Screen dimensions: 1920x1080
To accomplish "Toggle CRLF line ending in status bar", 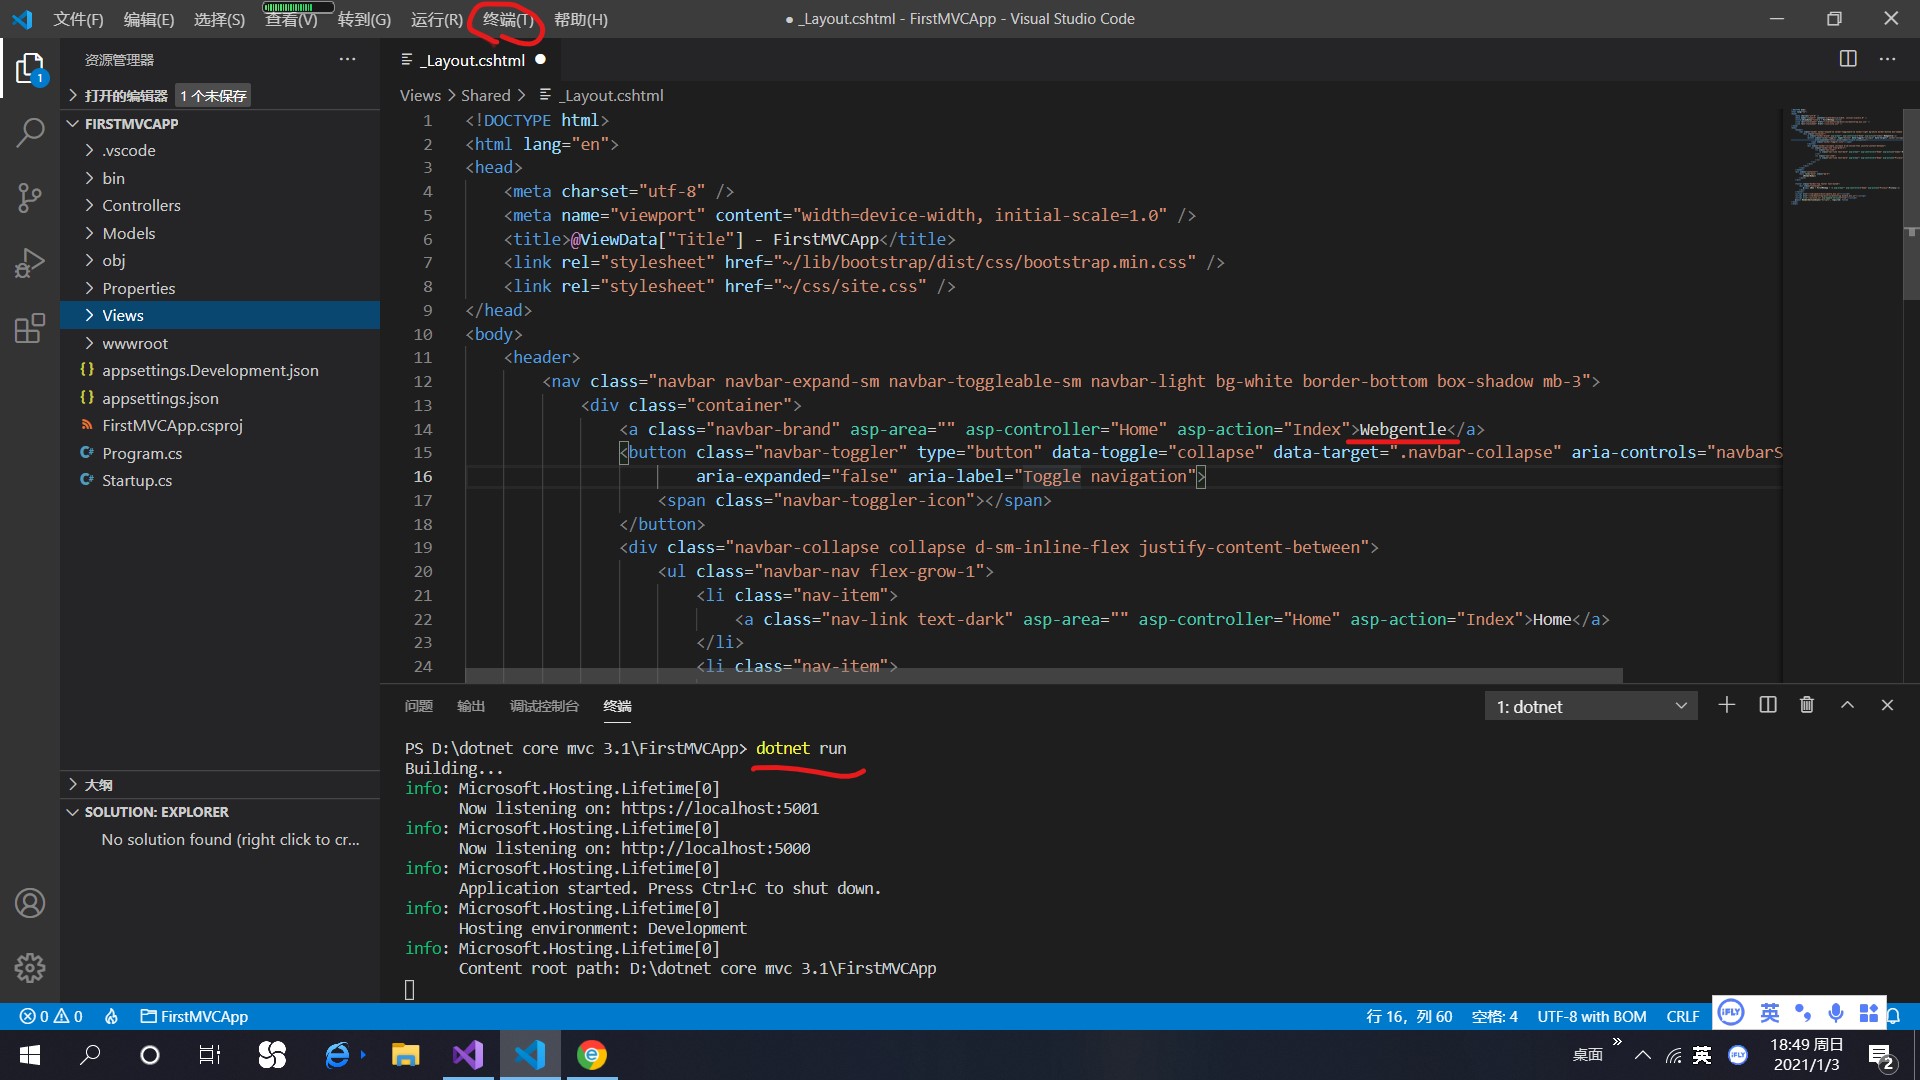I will 1682,1016.
